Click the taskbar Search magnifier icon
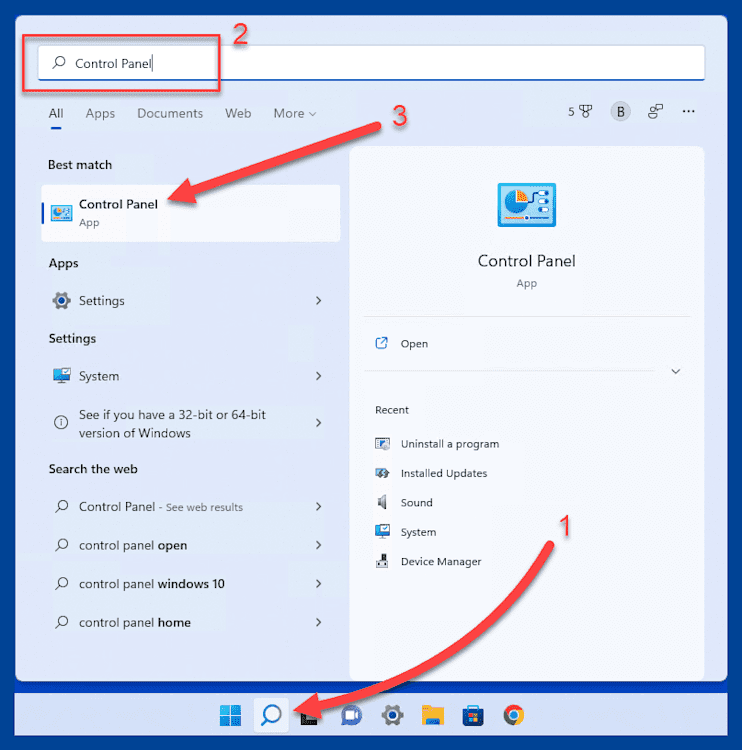The height and width of the screenshot is (750, 742). [x=271, y=715]
